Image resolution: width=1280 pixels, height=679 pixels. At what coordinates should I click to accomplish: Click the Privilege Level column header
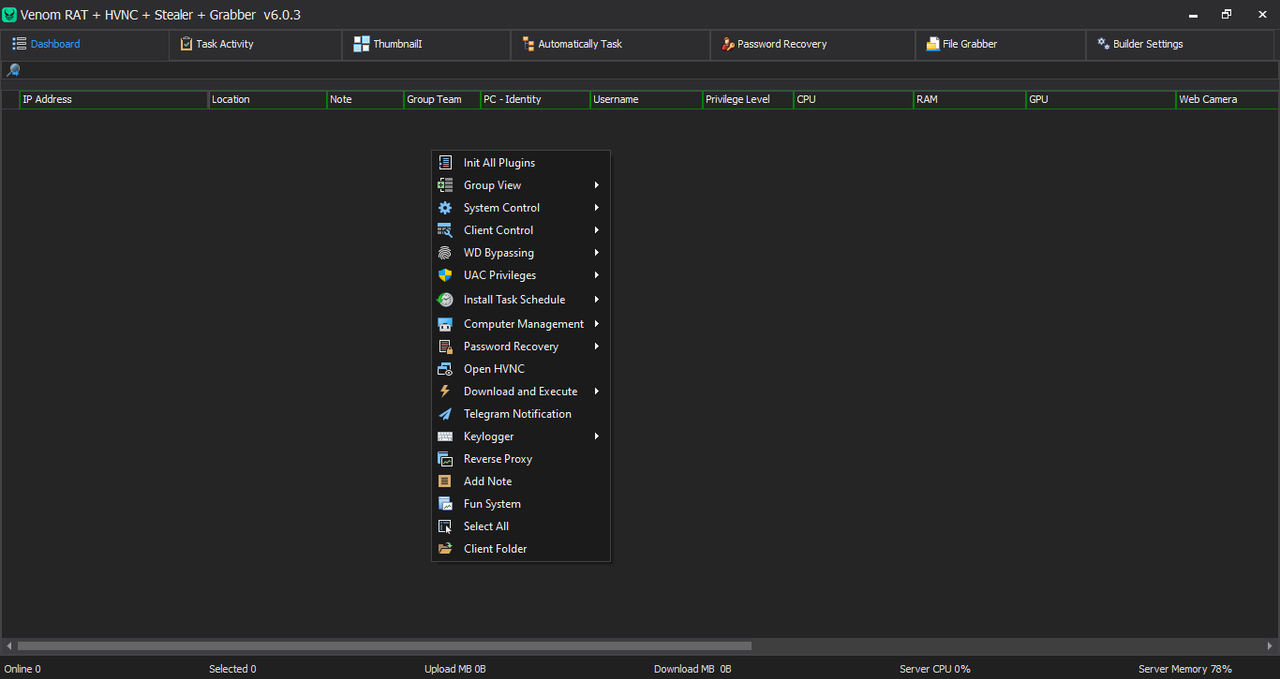748,99
